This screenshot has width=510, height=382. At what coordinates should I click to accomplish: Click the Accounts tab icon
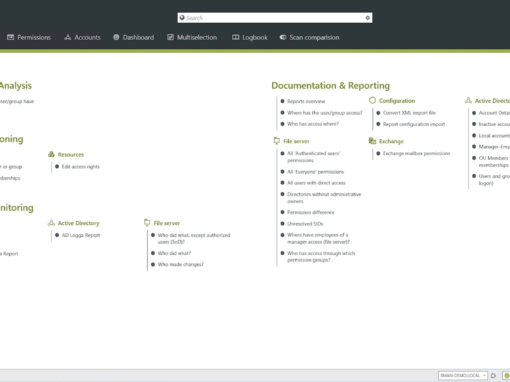click(x=68, y=37)
